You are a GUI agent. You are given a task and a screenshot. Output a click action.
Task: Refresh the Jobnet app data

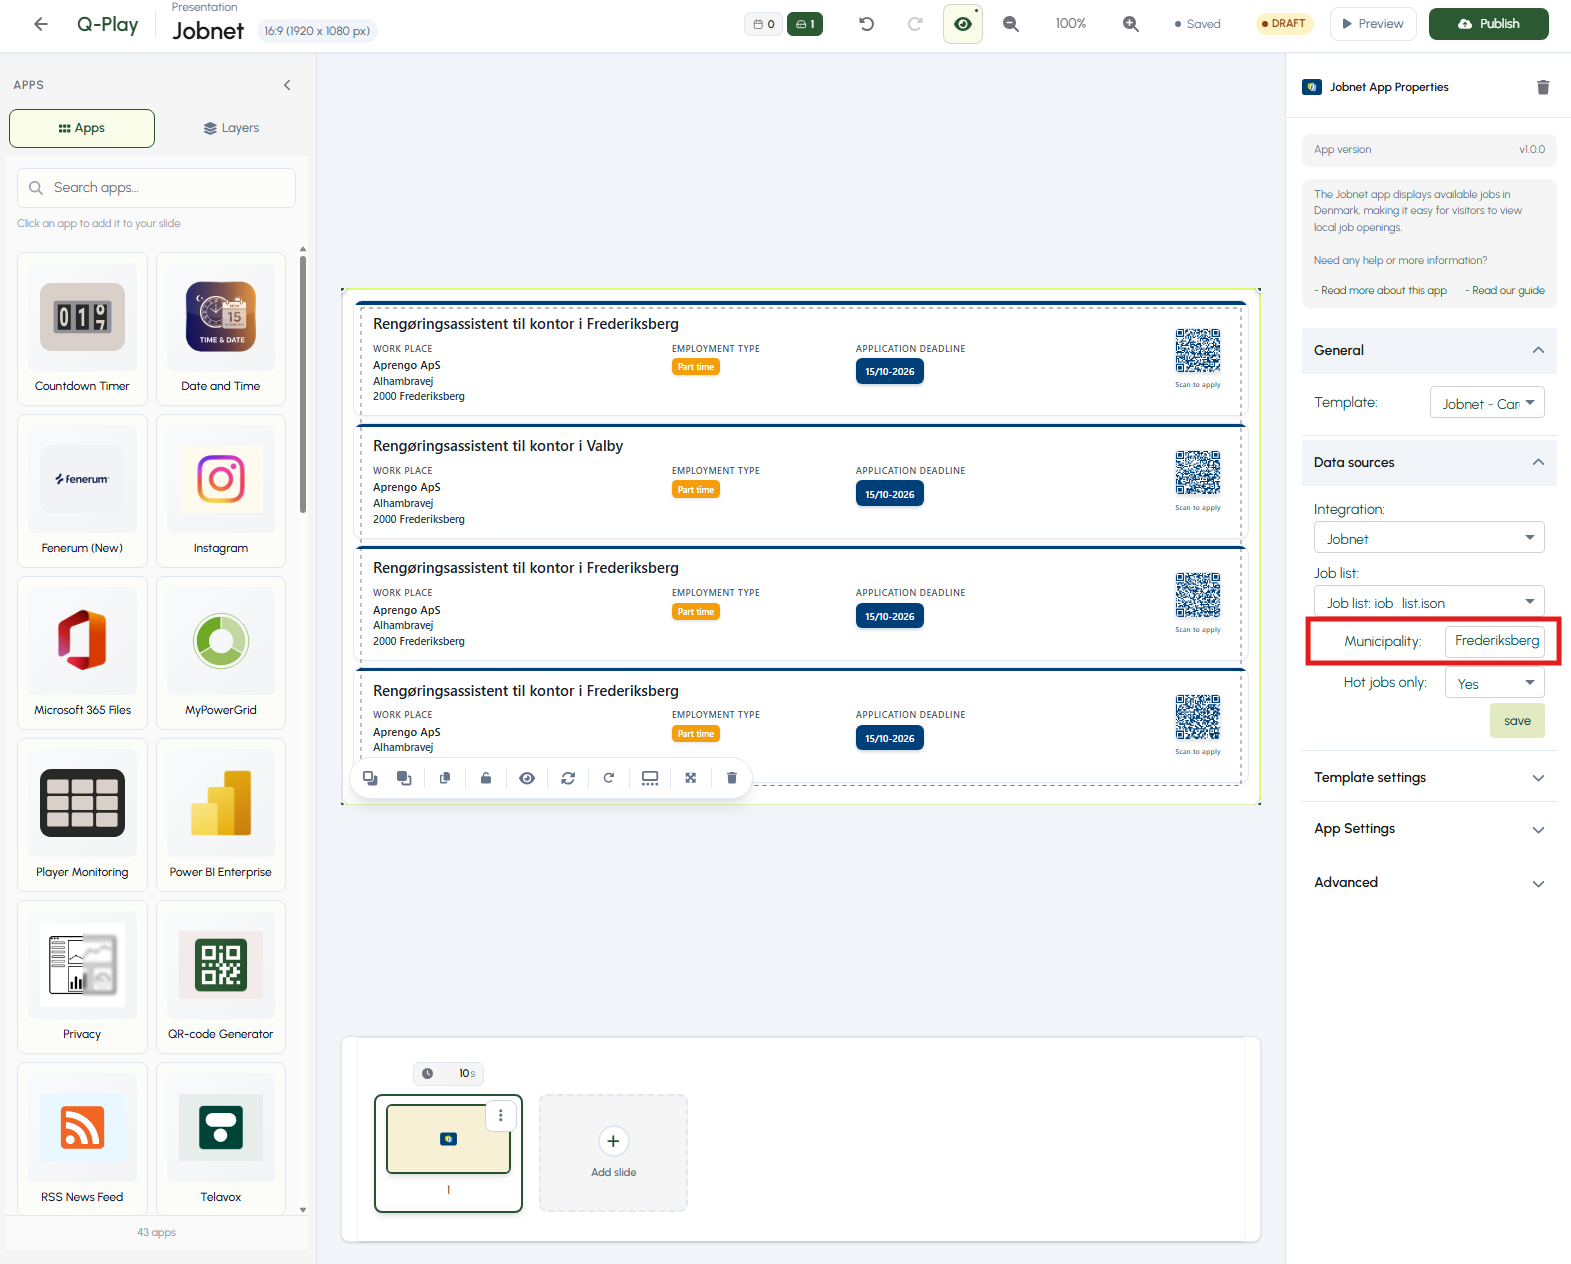coord(568,778)
